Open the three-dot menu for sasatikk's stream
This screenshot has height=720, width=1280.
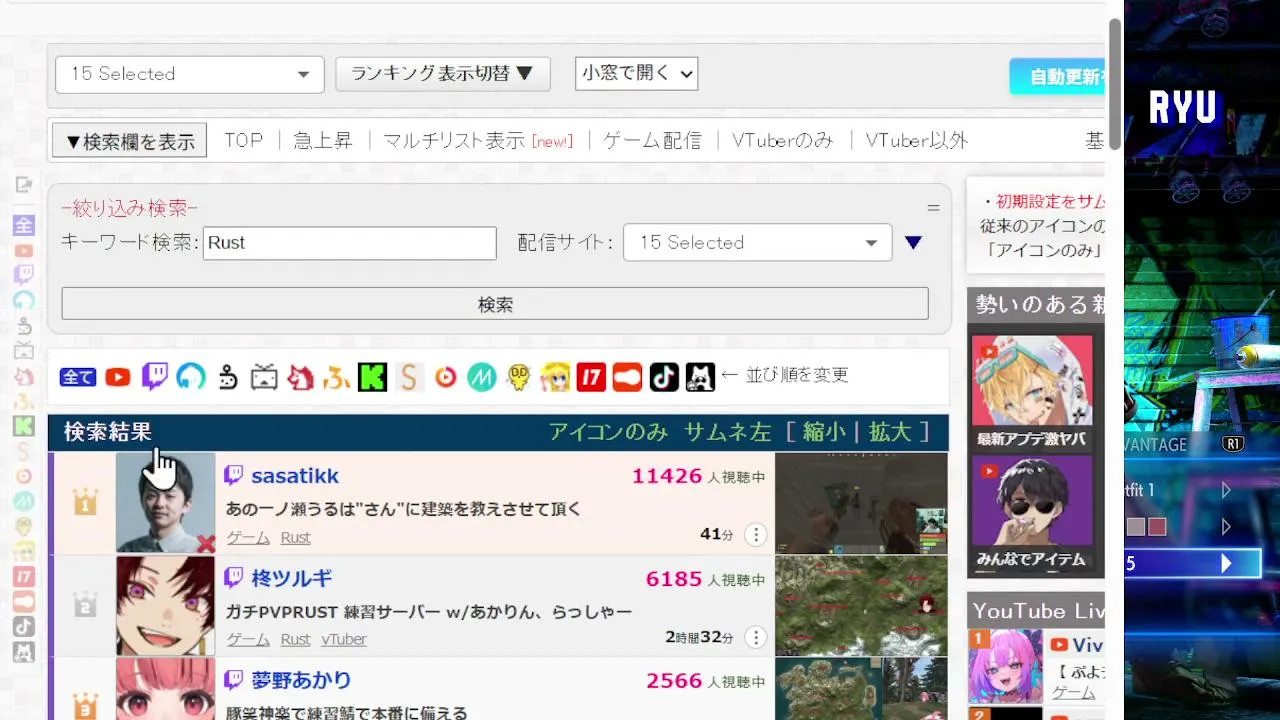(x=756, y=535)
